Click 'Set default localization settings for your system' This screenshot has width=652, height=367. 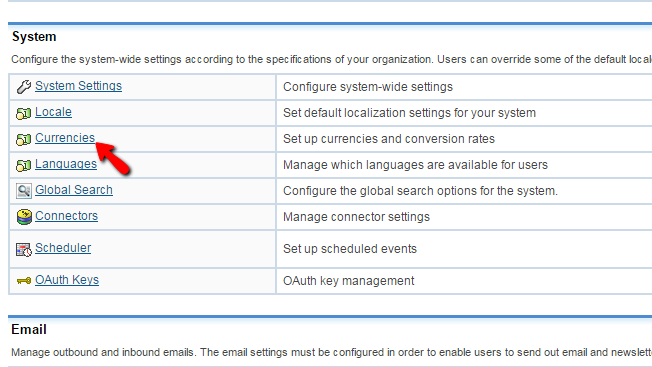pyautogui.click(x=410, y=113)
